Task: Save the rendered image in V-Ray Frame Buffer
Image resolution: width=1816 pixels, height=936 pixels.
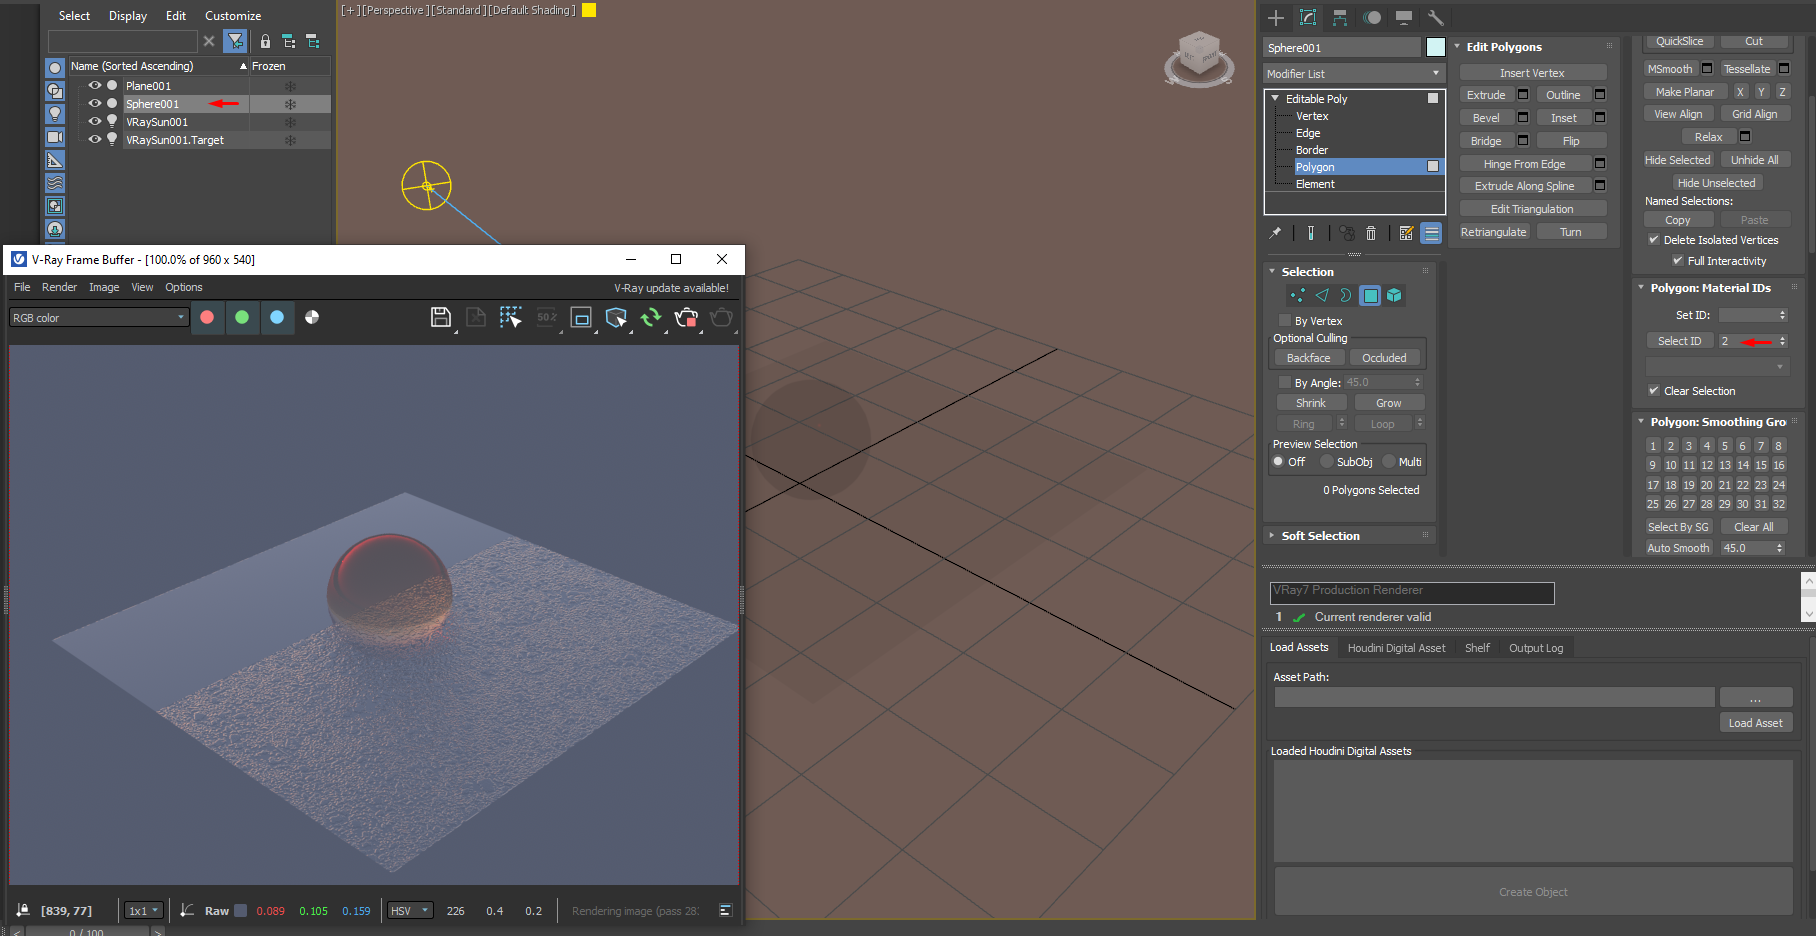Action: point(440,317)
